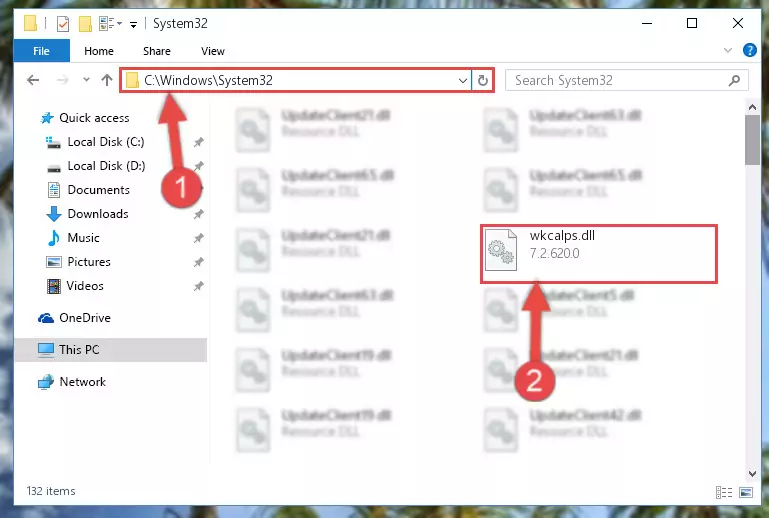This screenshot has width=769, height=518.
Task: Select Network in the navigation pane
Action: tap(82, 382)
